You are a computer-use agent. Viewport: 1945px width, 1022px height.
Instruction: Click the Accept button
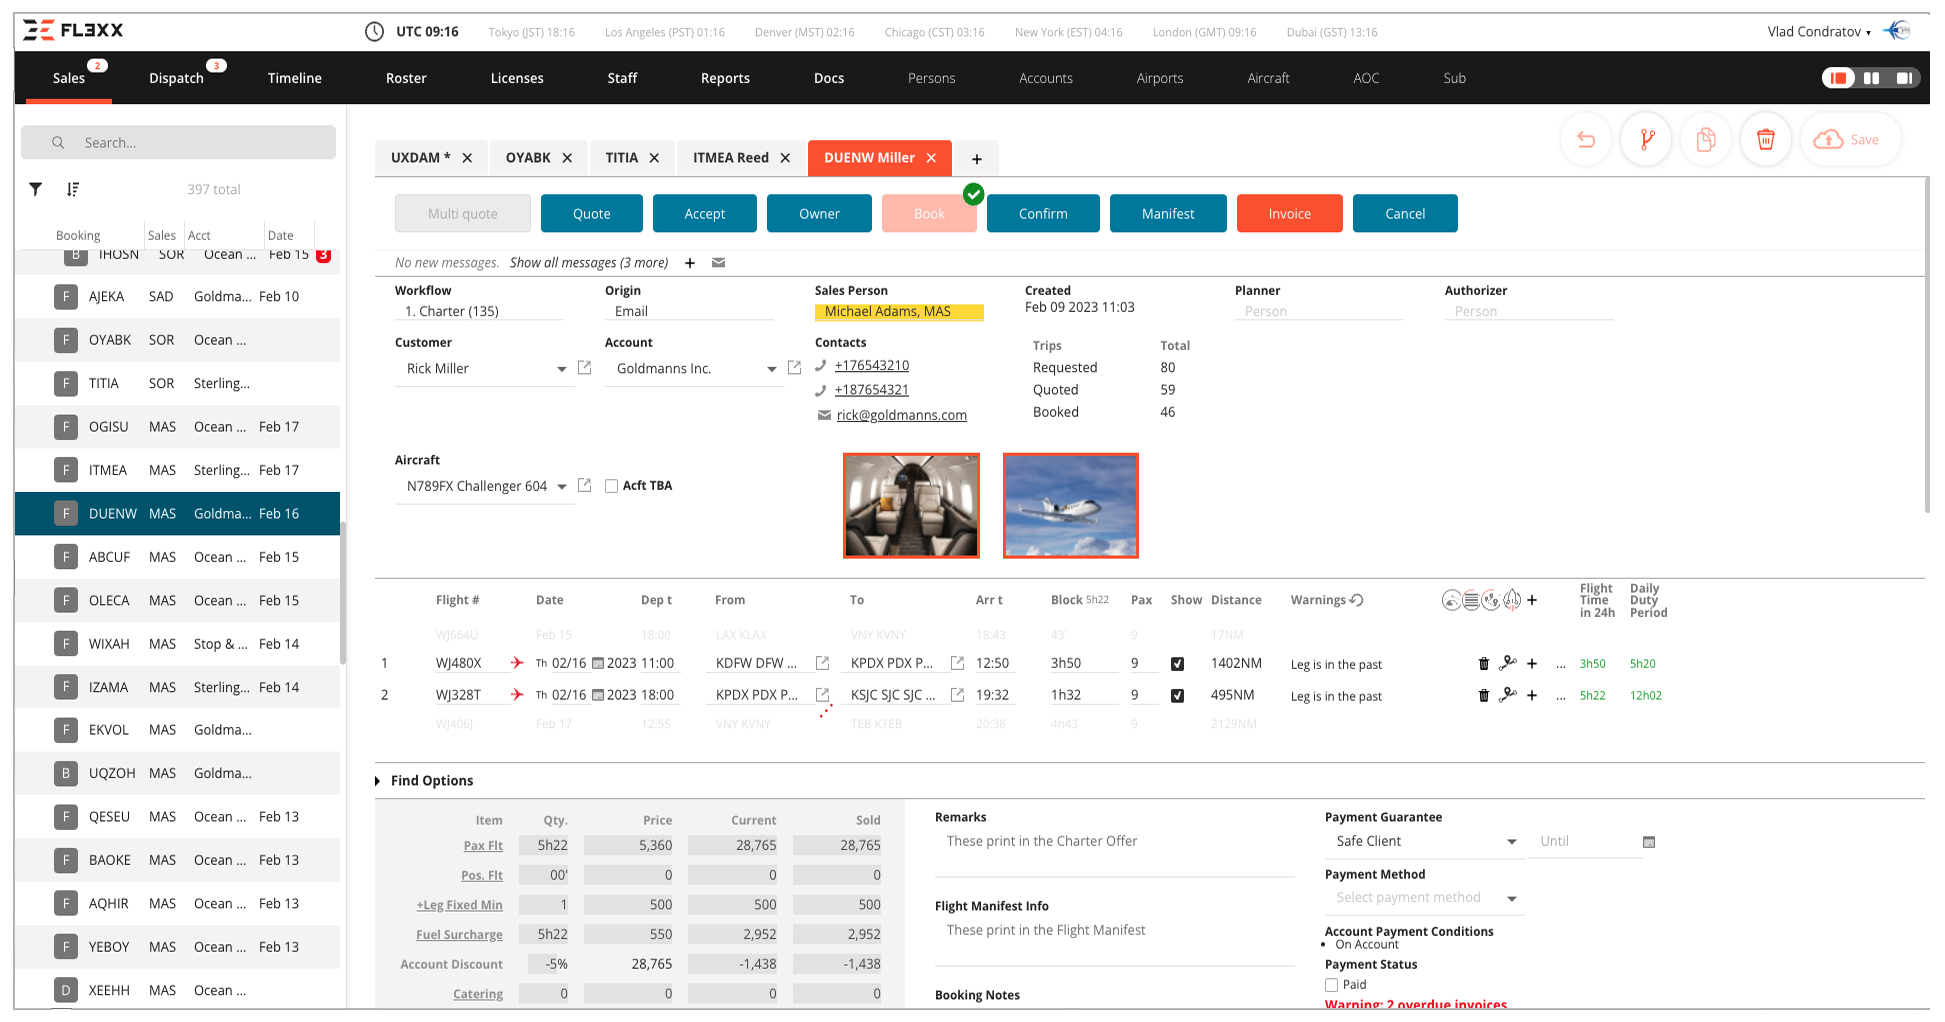coord(705,214)
